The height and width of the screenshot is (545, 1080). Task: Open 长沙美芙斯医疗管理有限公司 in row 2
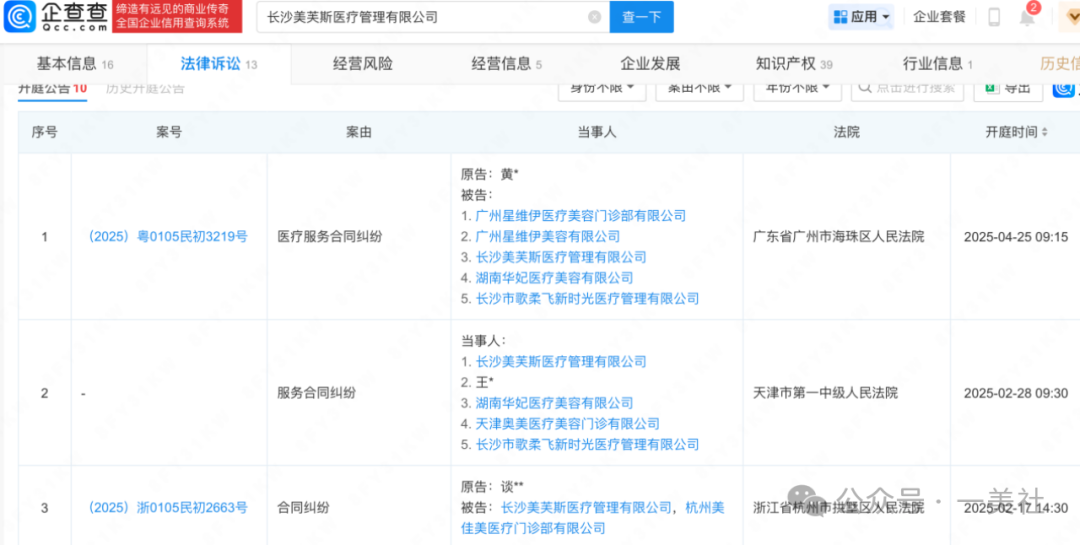click(561, 361)
